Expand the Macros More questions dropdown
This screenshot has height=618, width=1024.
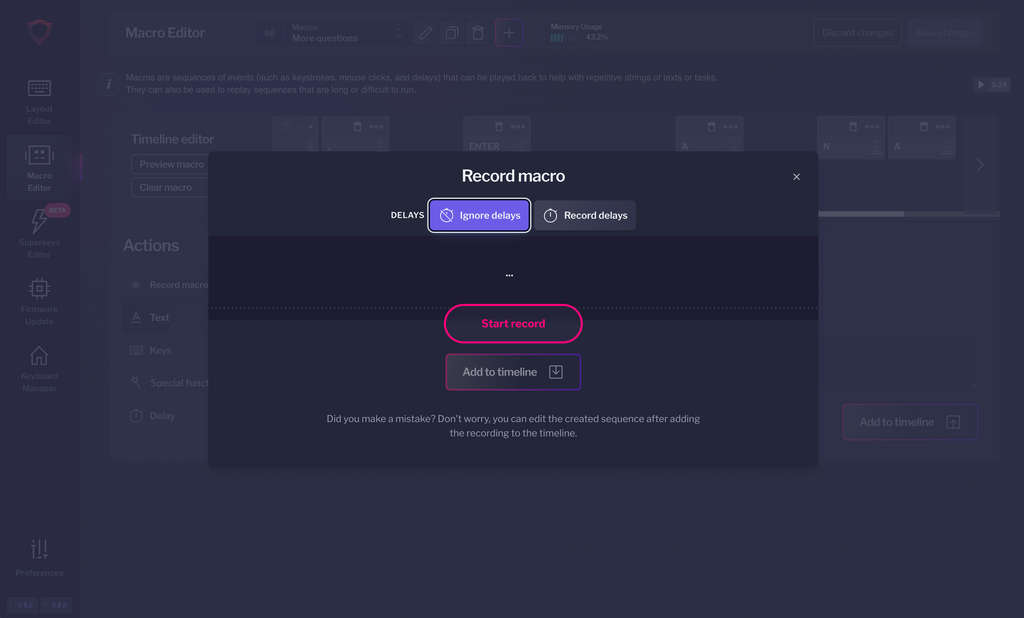coord(346,33)
